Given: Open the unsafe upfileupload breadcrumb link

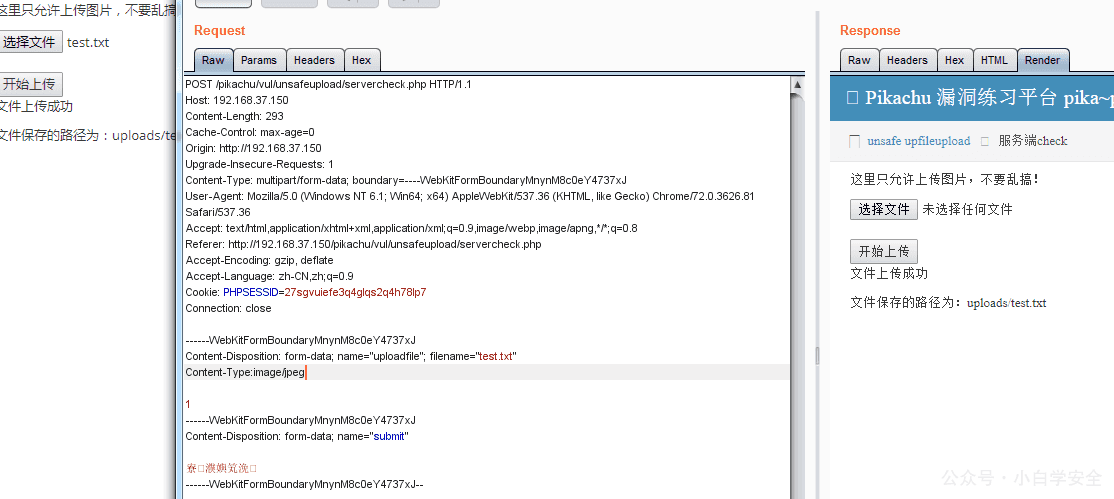Looking at the screenshot, I should [919, 141].
